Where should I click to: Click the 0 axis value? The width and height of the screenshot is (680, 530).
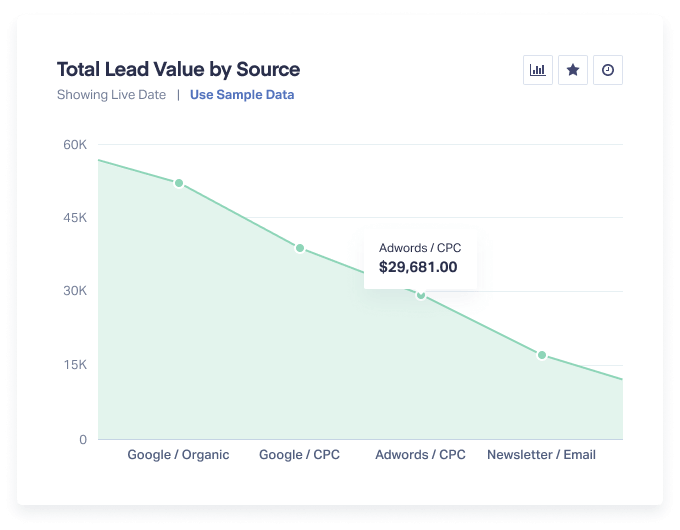click(83, 439)
